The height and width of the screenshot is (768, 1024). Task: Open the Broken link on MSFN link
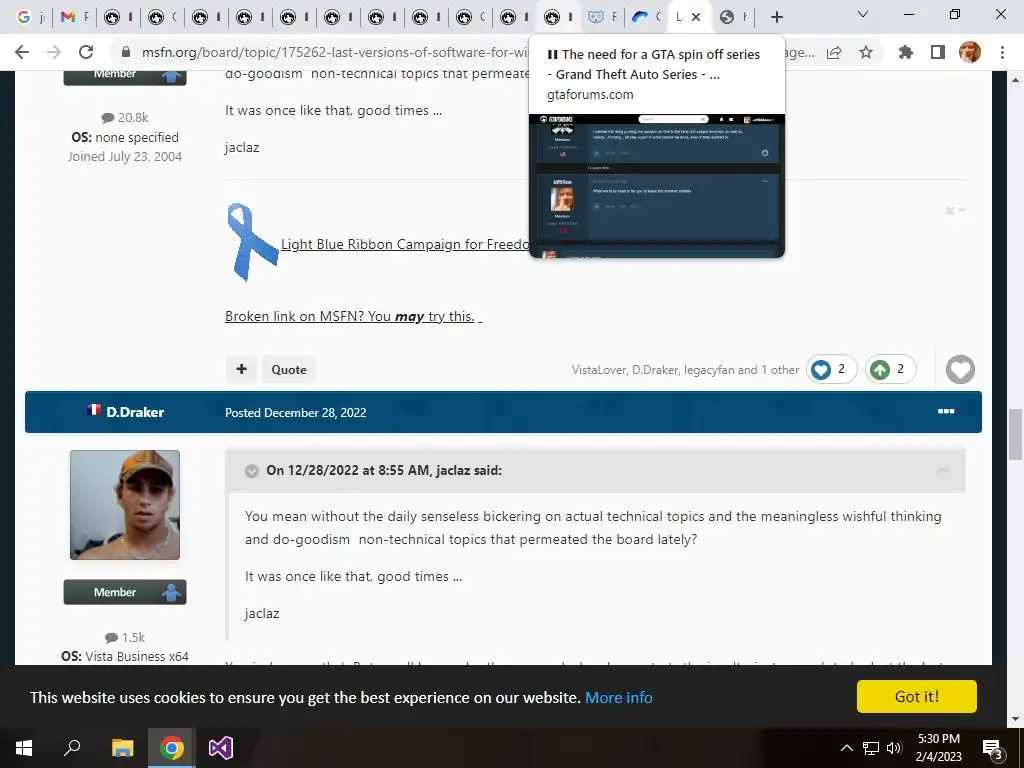click(x=350, y=316)
